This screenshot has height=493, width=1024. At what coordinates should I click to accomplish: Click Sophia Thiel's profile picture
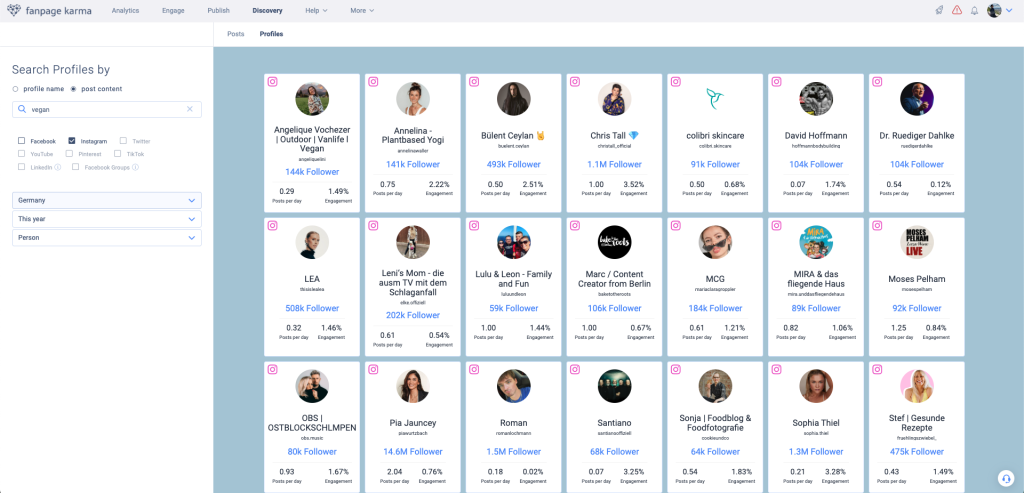816,386
